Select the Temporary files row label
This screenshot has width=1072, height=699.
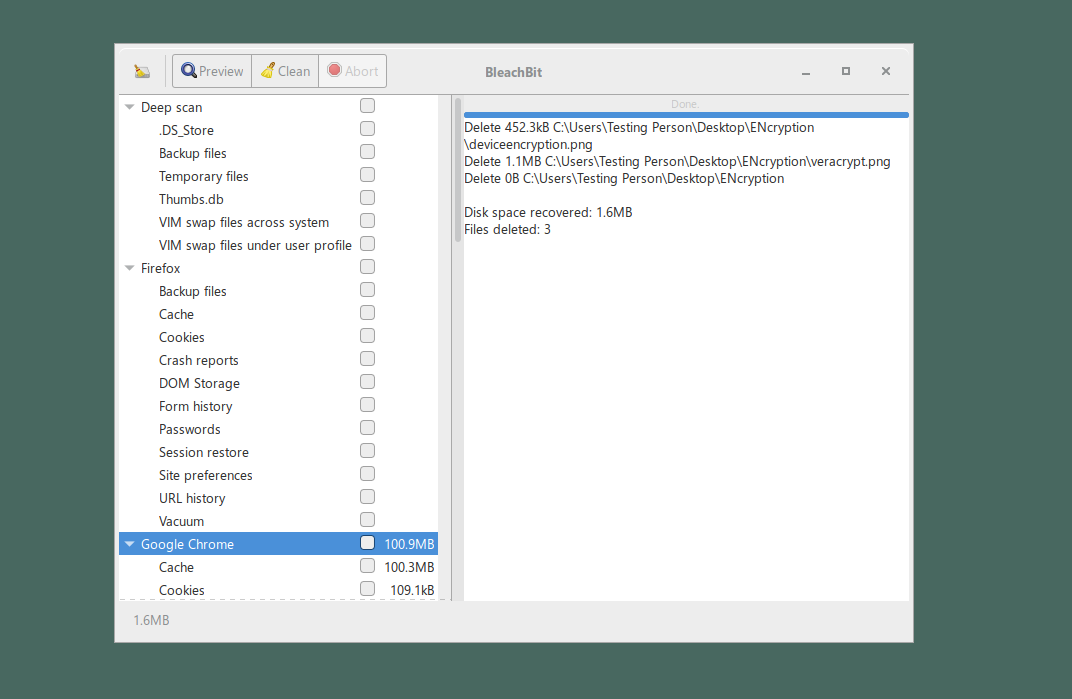click(204, 176)
